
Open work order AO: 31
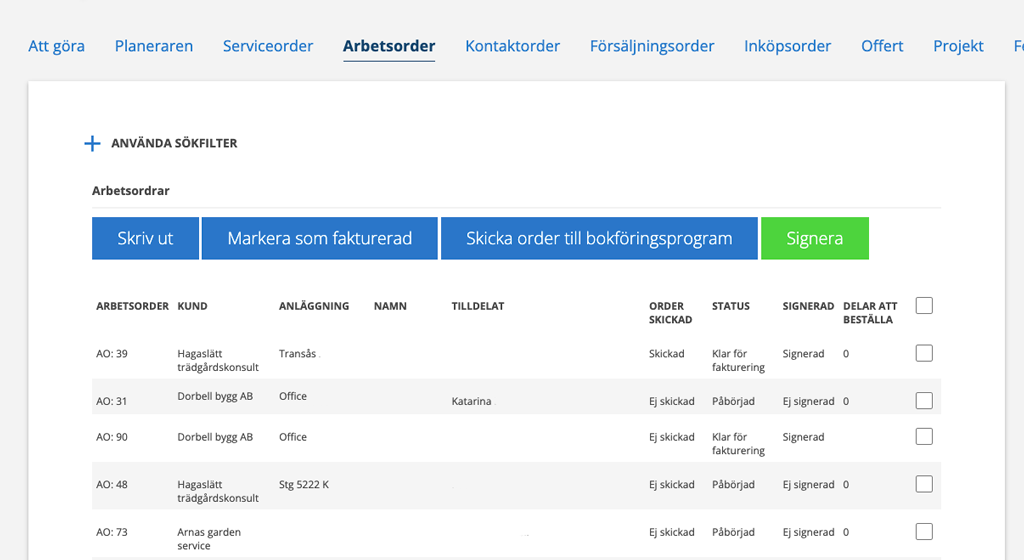coord(111,401)
